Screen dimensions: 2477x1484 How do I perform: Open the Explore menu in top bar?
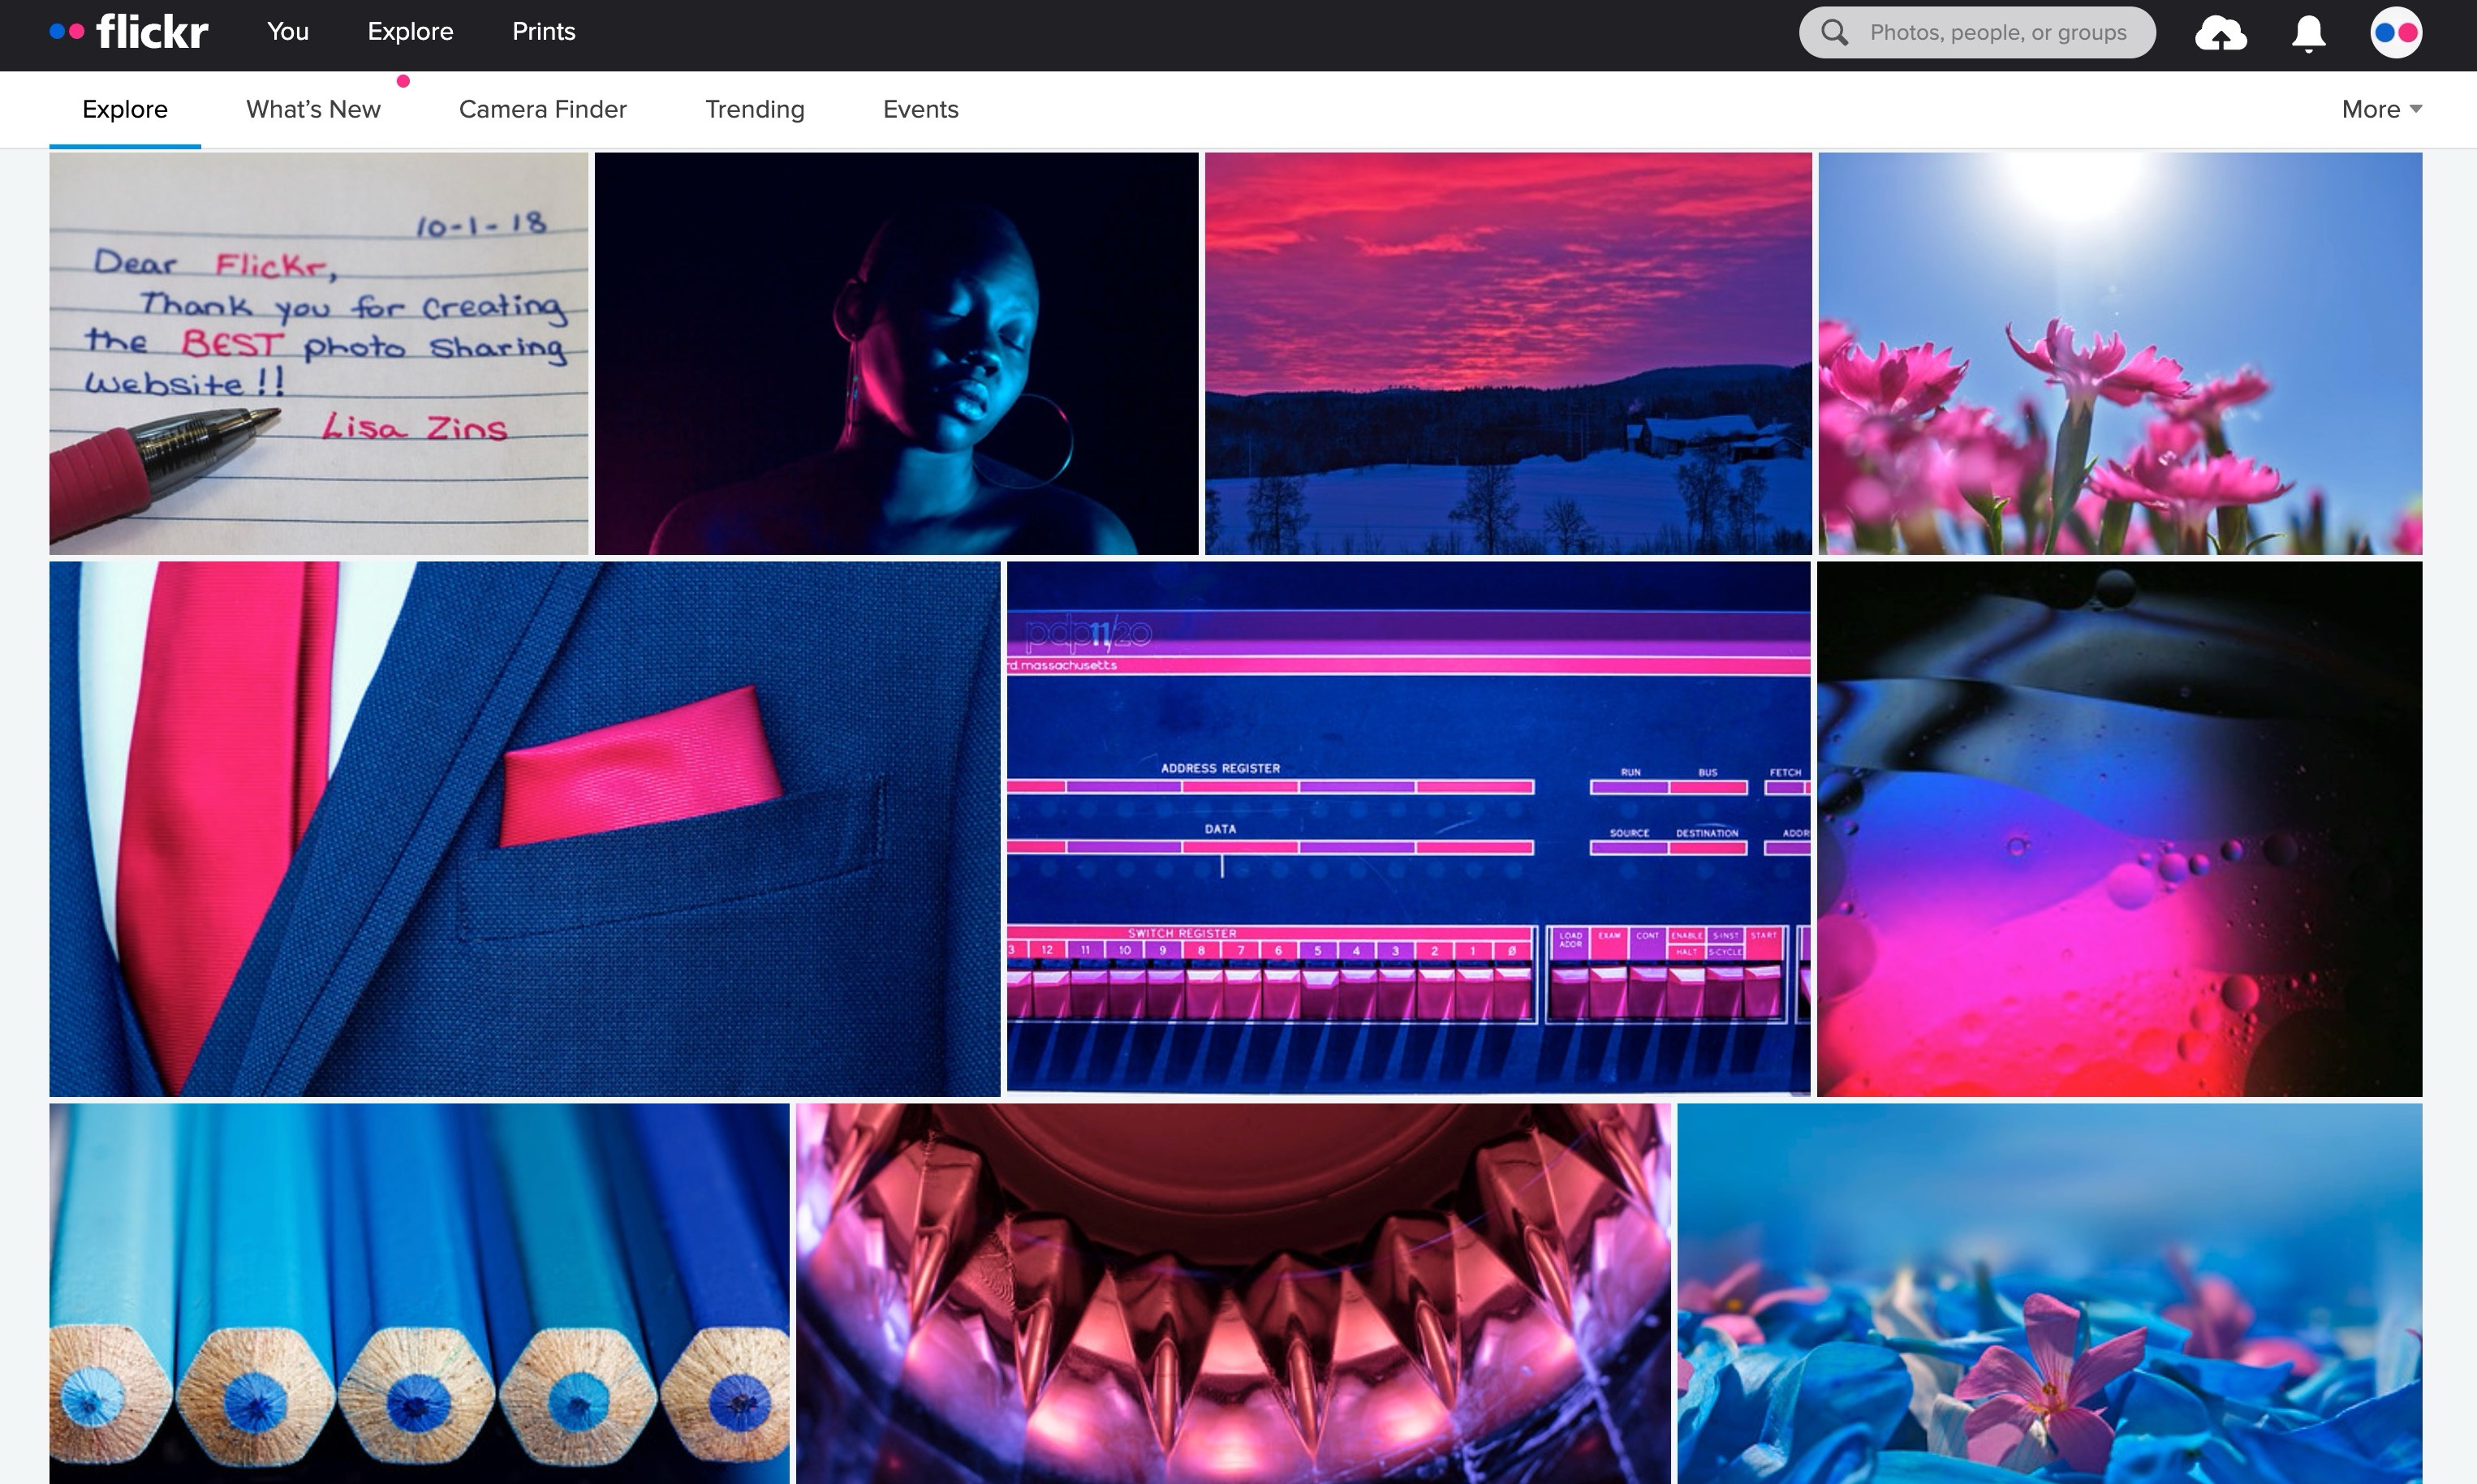tap(410, 31)
